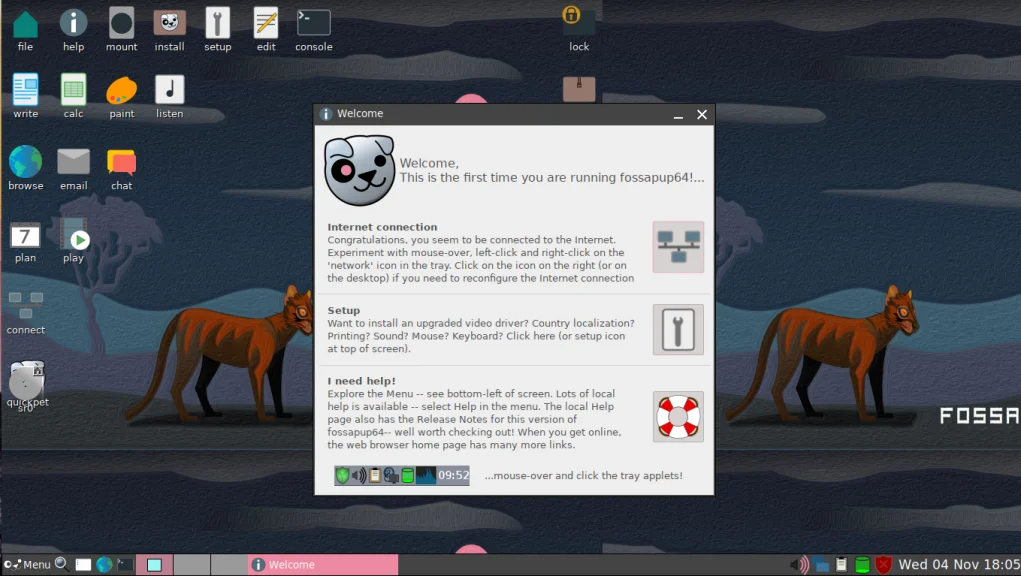Toggle the green drive mount applet in tray

click(861, 564)
